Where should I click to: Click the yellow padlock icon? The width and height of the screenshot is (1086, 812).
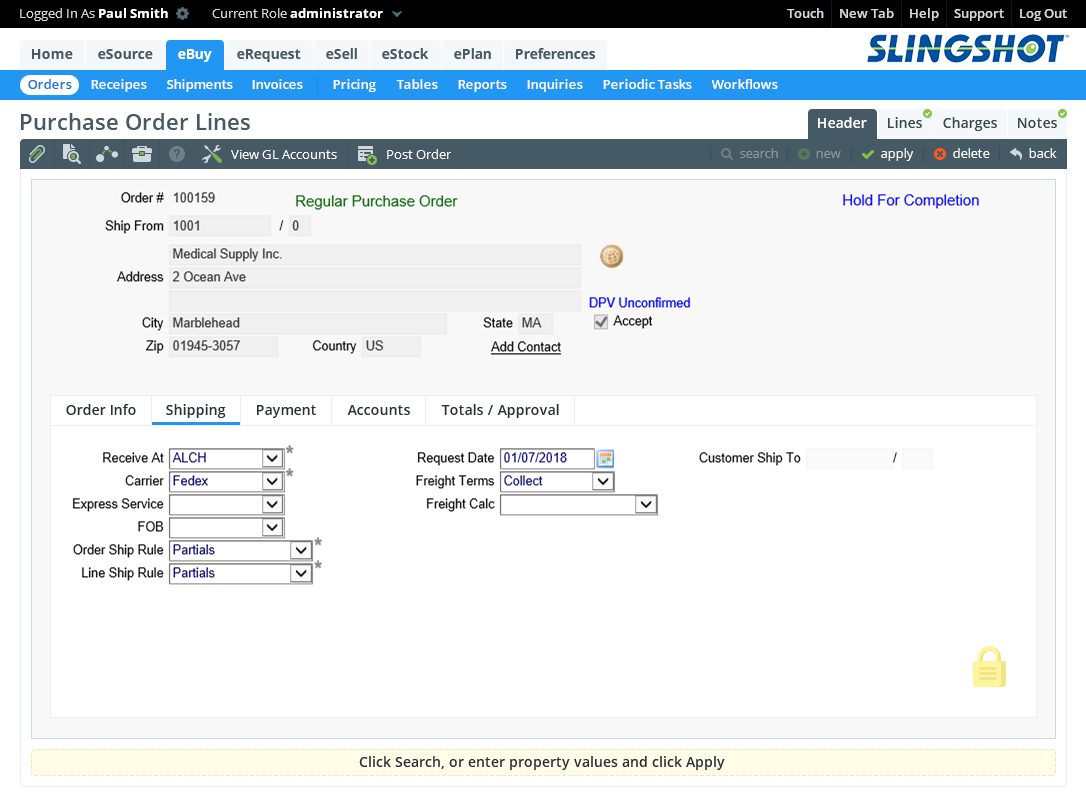[989, 668]
